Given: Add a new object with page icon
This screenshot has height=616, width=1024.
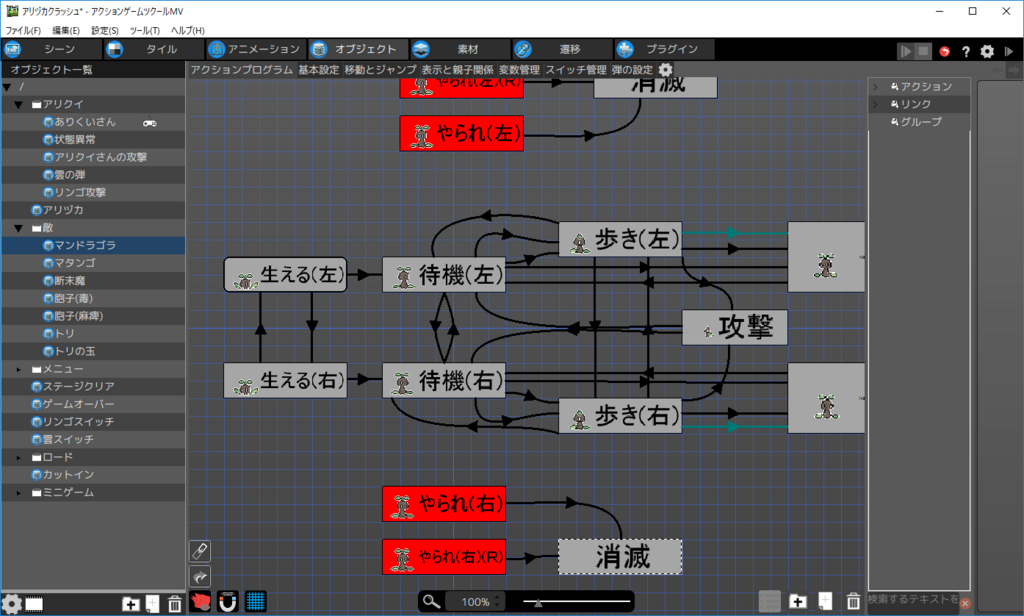Looking at the screenshot, I should 152,604.
